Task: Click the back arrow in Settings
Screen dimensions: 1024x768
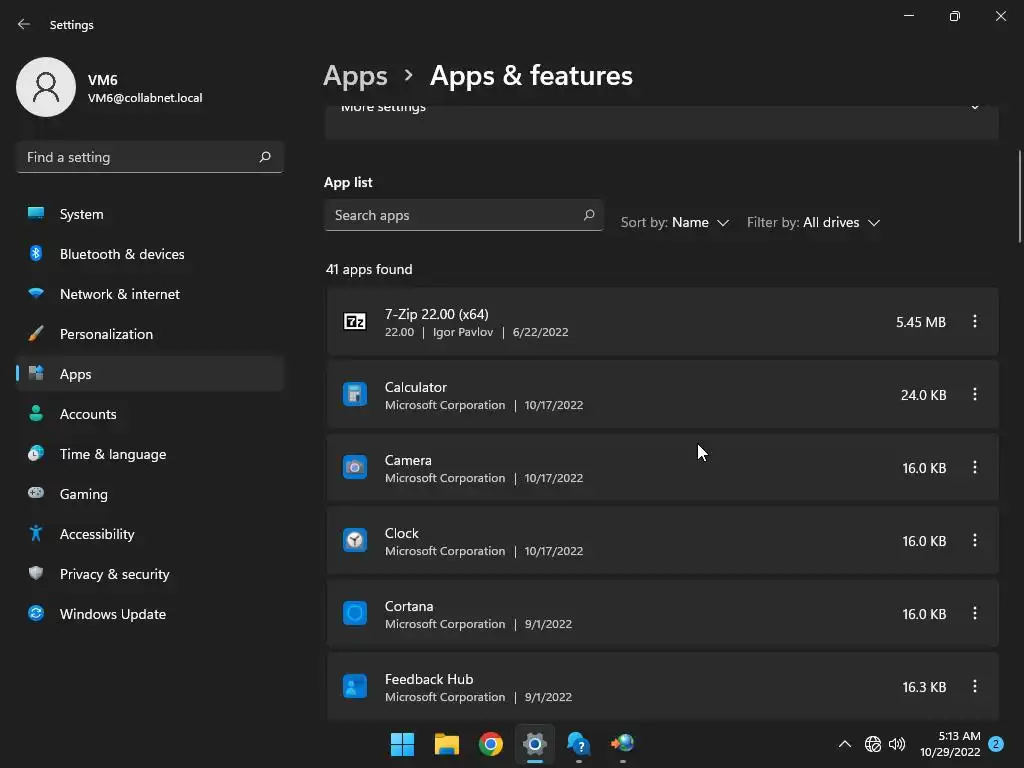Action: point(24,24)
